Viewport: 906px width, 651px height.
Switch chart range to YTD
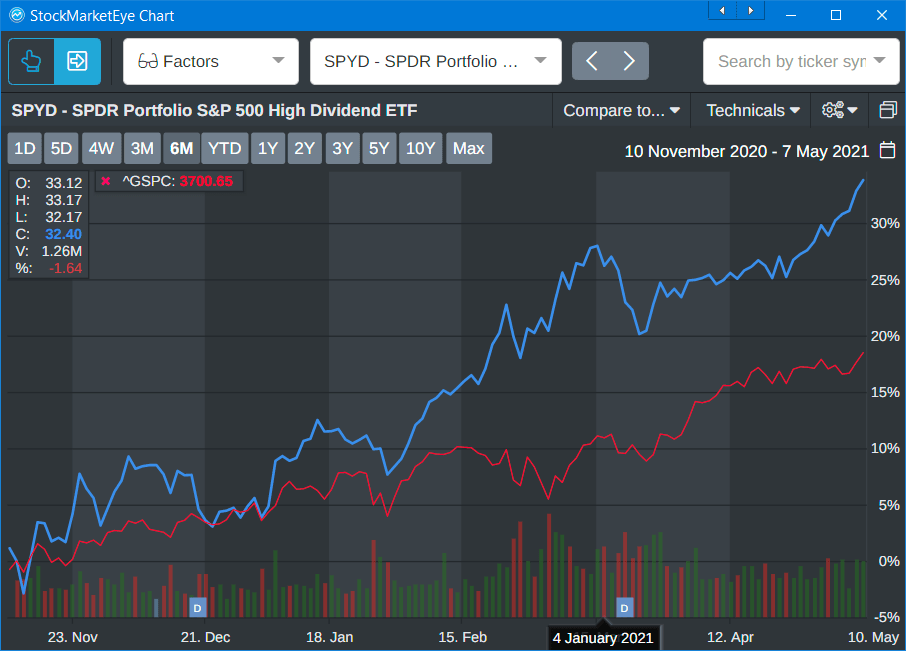(224, 149)
